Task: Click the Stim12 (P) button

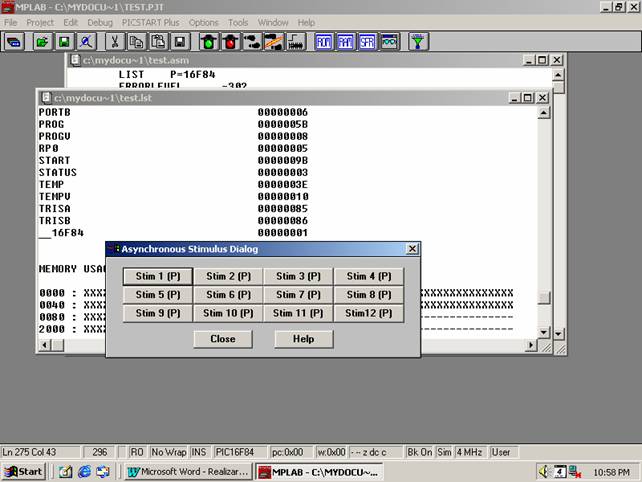Action: pyautogui.click(x=368, y=313)
